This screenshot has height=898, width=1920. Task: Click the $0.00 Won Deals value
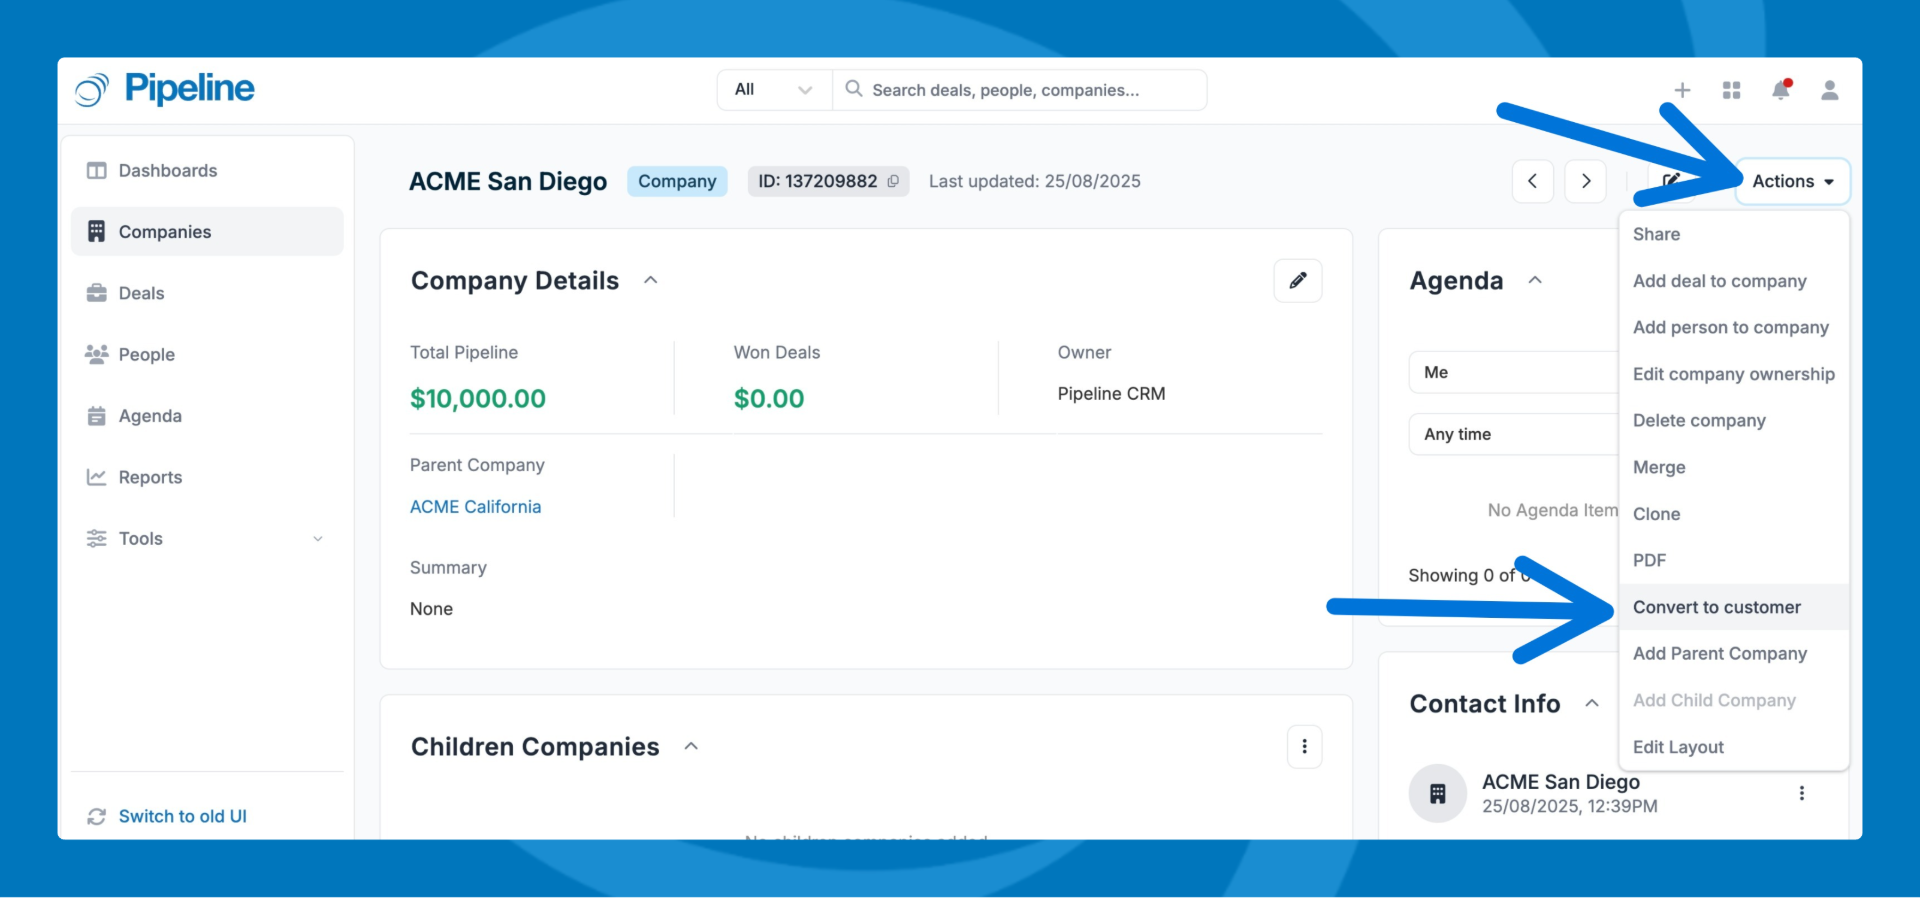tap(769, 398)
